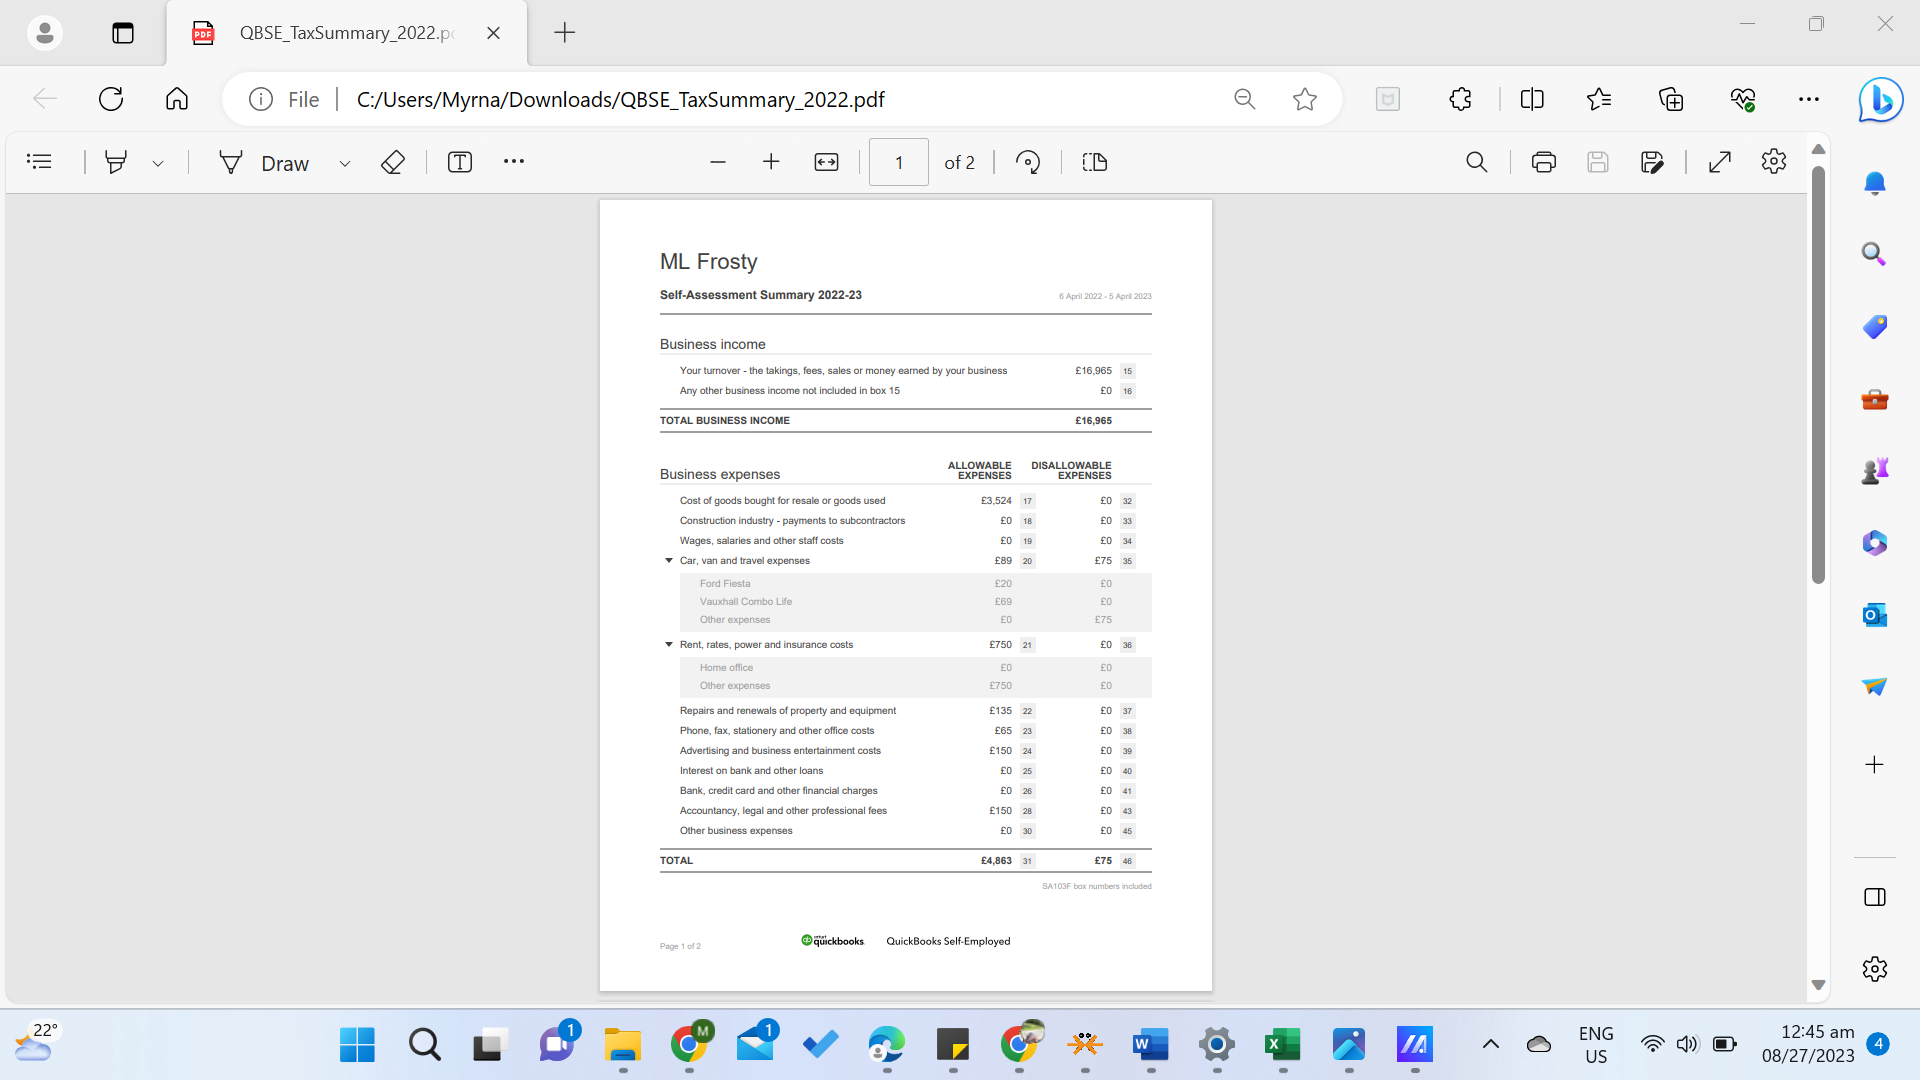Image resolution: width=1920 pixels, height=1080 pixels.
Task: Click the zoom in plus button
Action: coord(771,162)
